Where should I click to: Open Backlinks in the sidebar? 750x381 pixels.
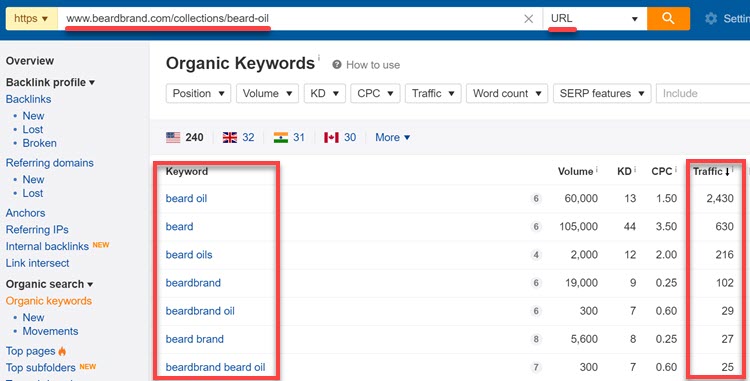click(x=28, y=99)
